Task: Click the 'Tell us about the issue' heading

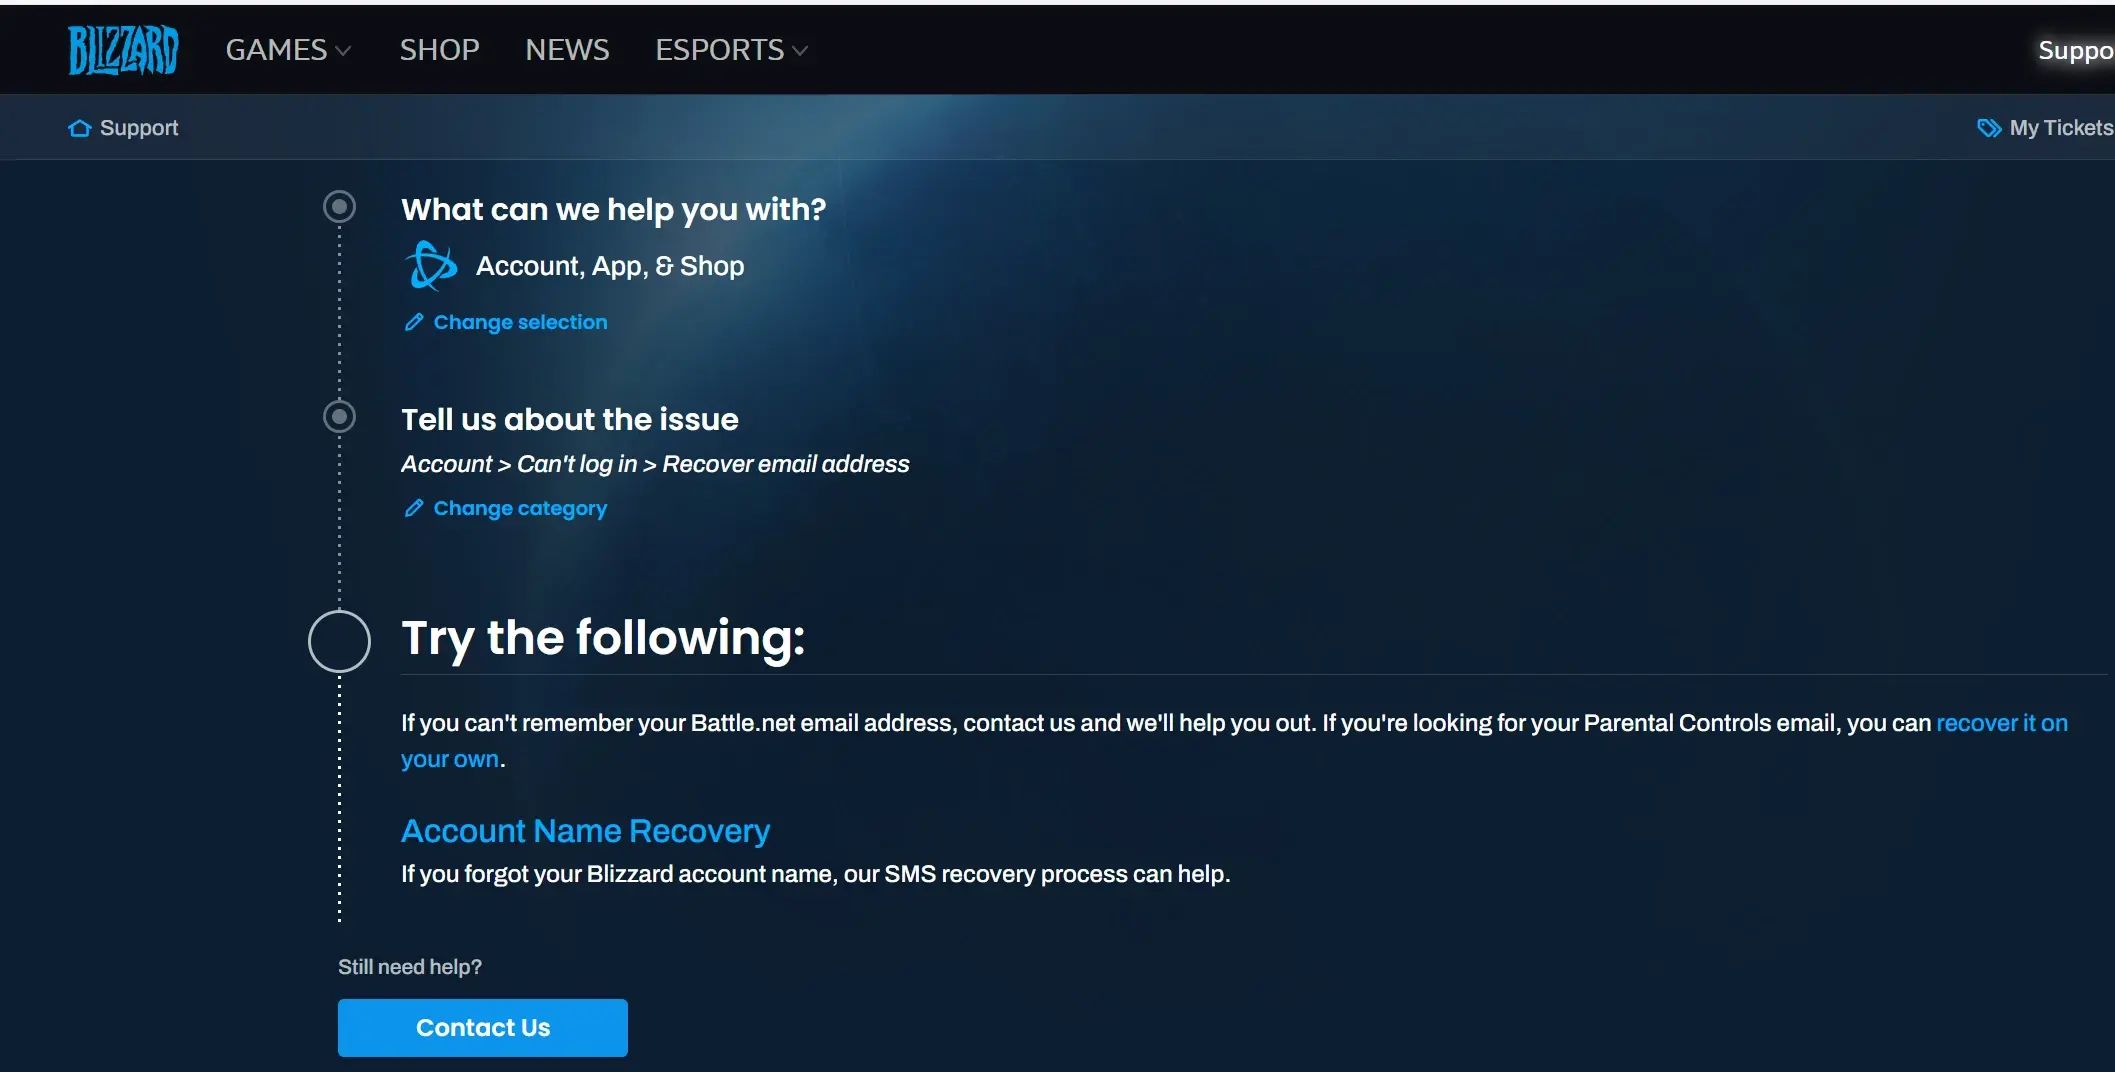Action: (x=570, y=419)
